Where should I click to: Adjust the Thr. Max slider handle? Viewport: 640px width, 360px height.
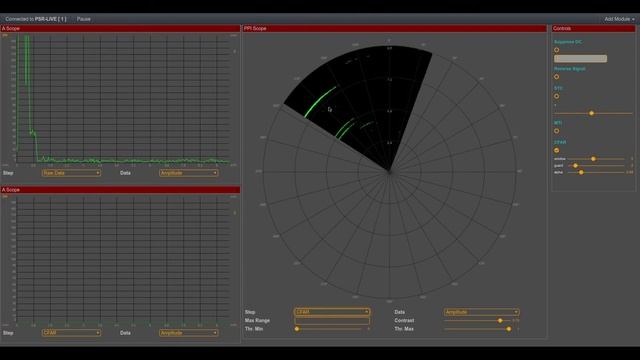point(509,329)
